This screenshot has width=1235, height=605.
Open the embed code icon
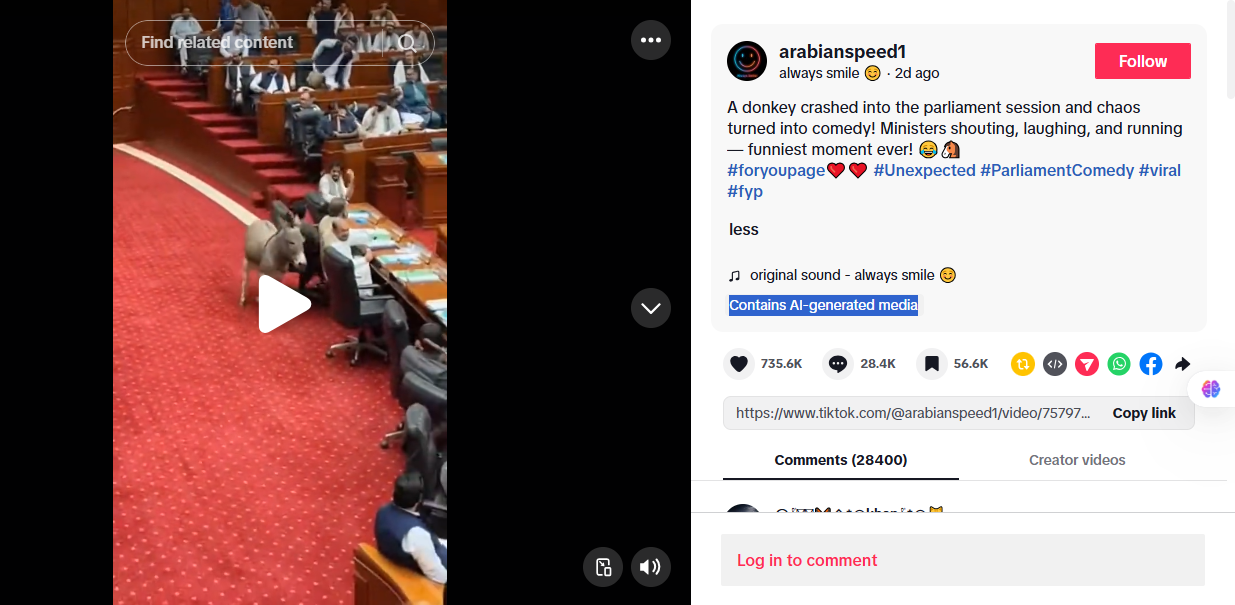coord(1055,364)
